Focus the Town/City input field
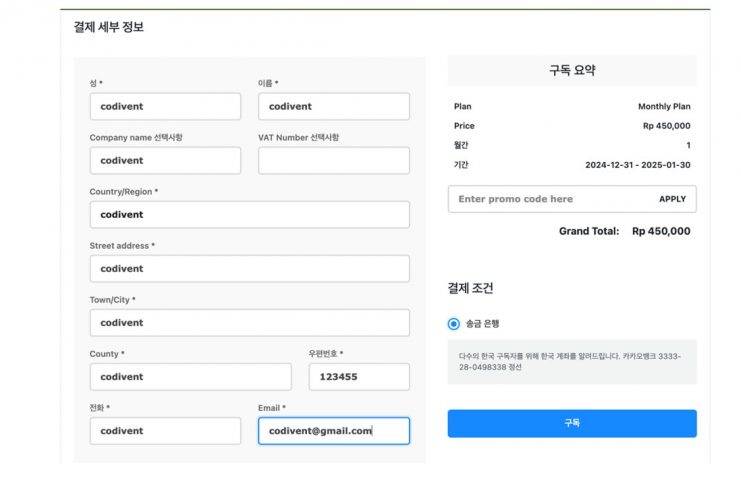741x486 pixels. tap(249, 323)
